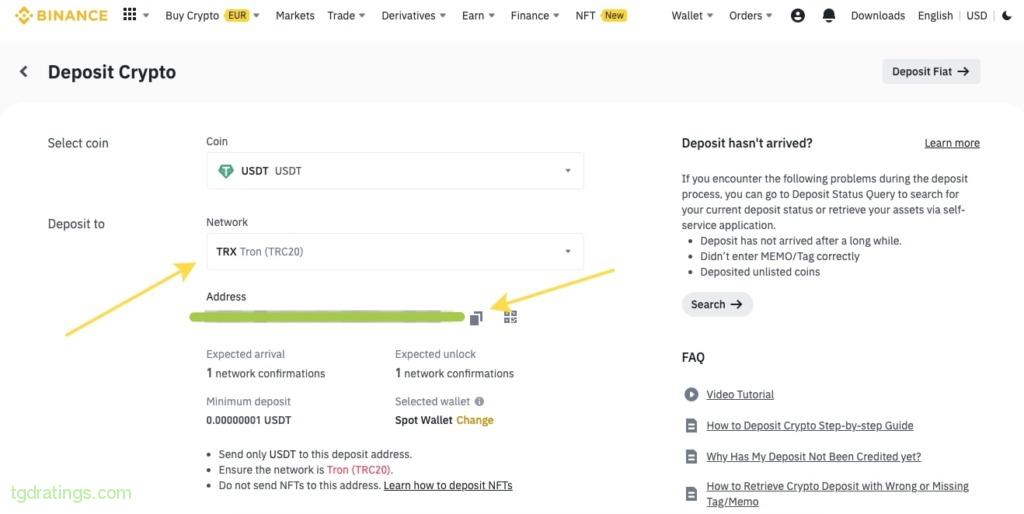The image size is (1024, 514).
Task: Click the USDT Tether coin icon
Action: click(x=226, y=171)
